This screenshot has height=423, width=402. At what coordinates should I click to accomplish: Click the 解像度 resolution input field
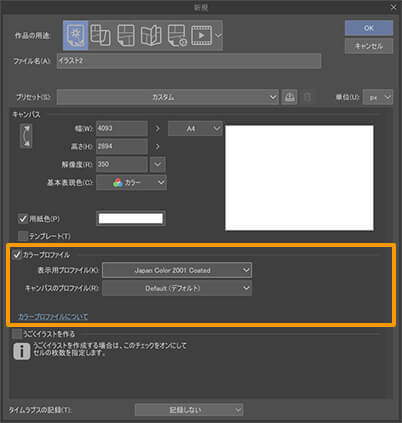(122, 164)
